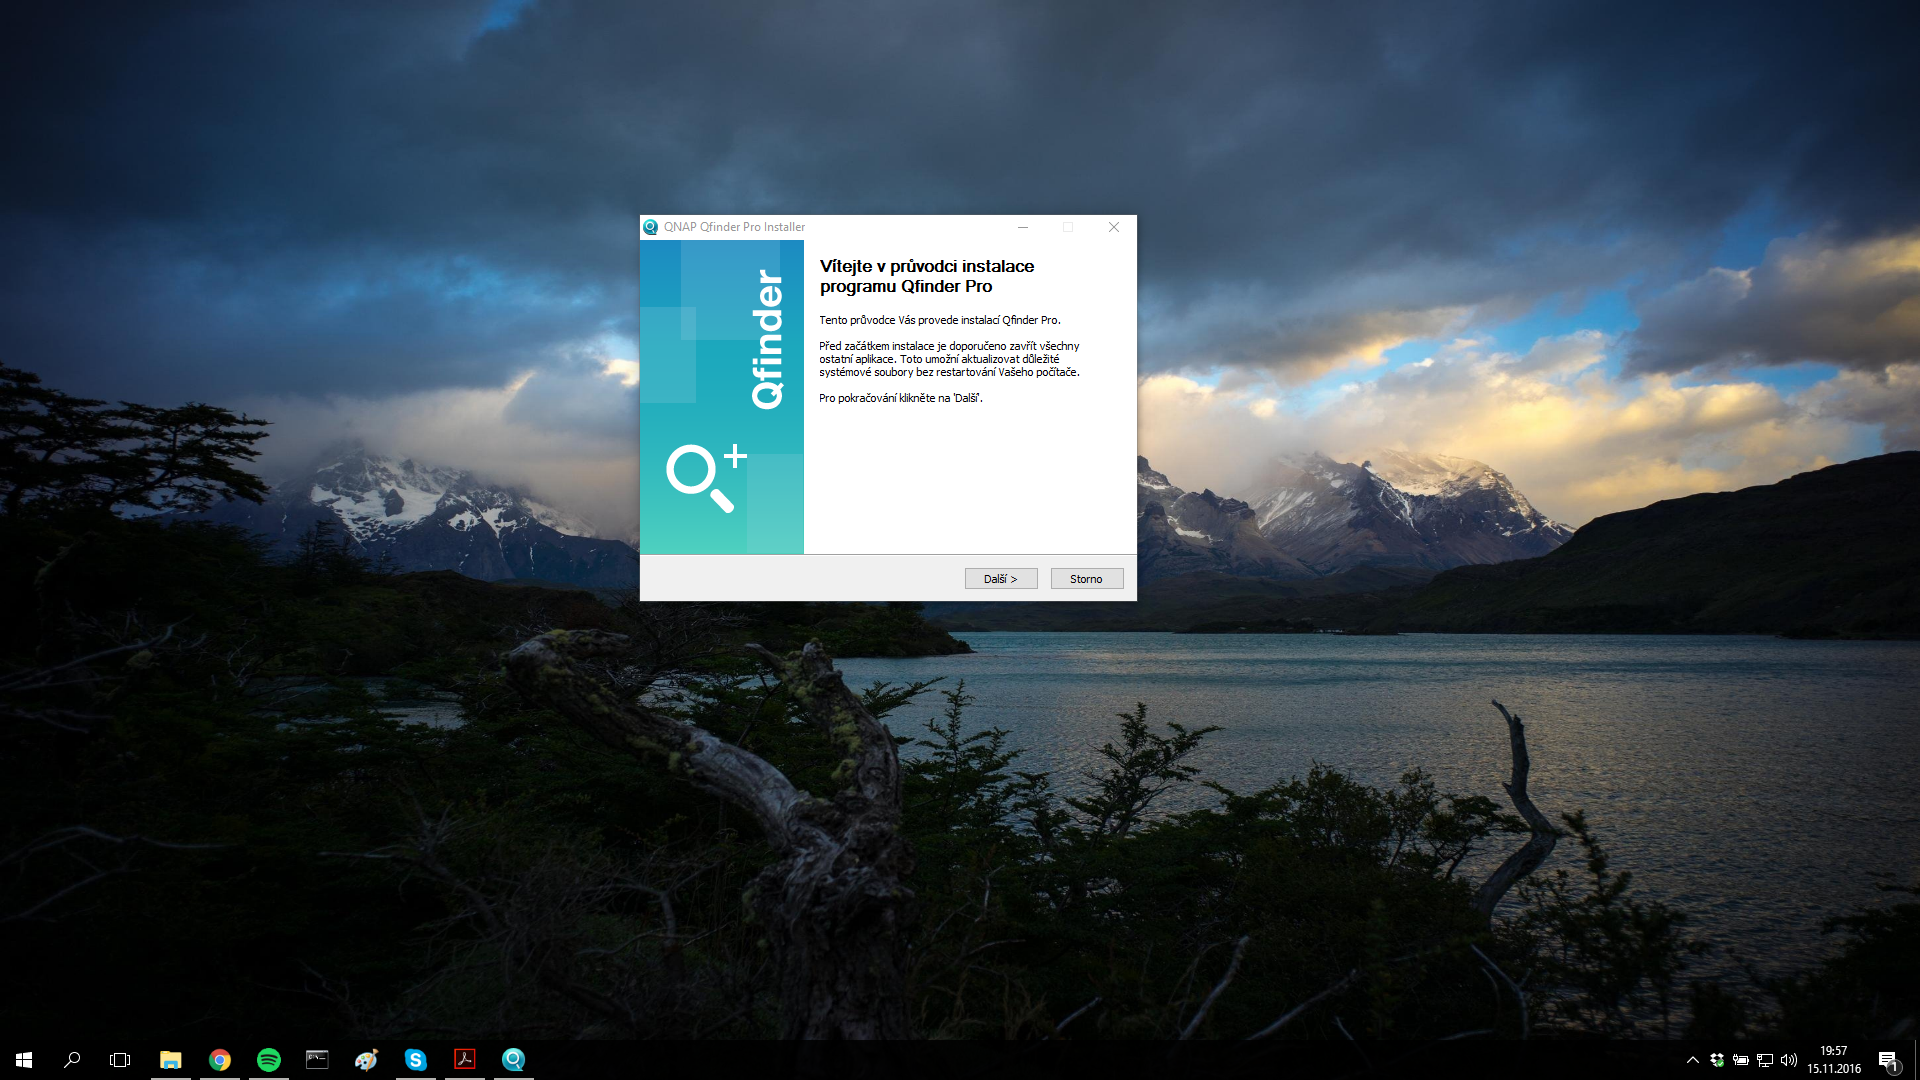1920x1080 pixels.
Task: Expand hidden system tray icons
Action: (x=1692, y=1060)
